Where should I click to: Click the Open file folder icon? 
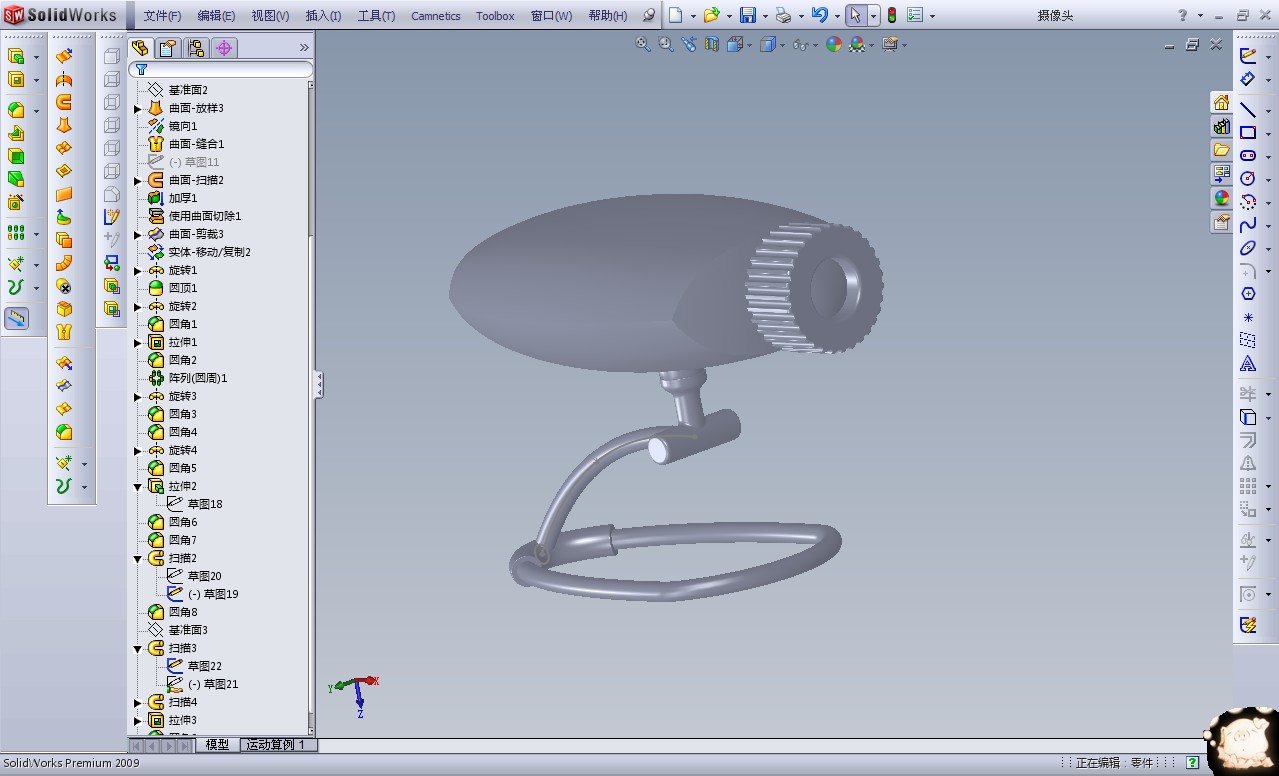(x=711, y=15)
